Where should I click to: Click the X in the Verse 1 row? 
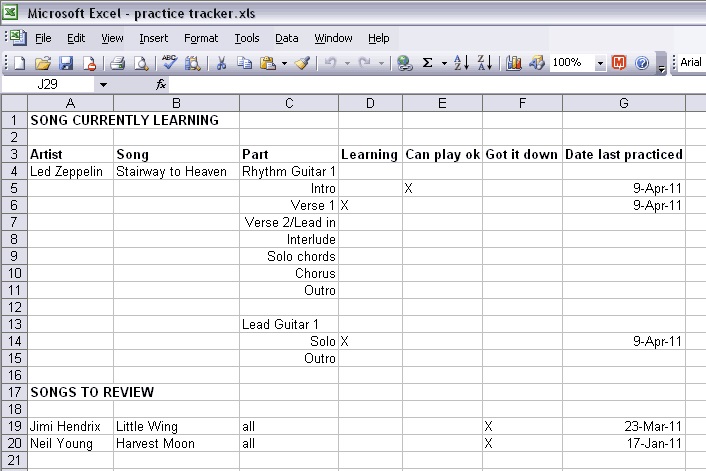(344, 205)
